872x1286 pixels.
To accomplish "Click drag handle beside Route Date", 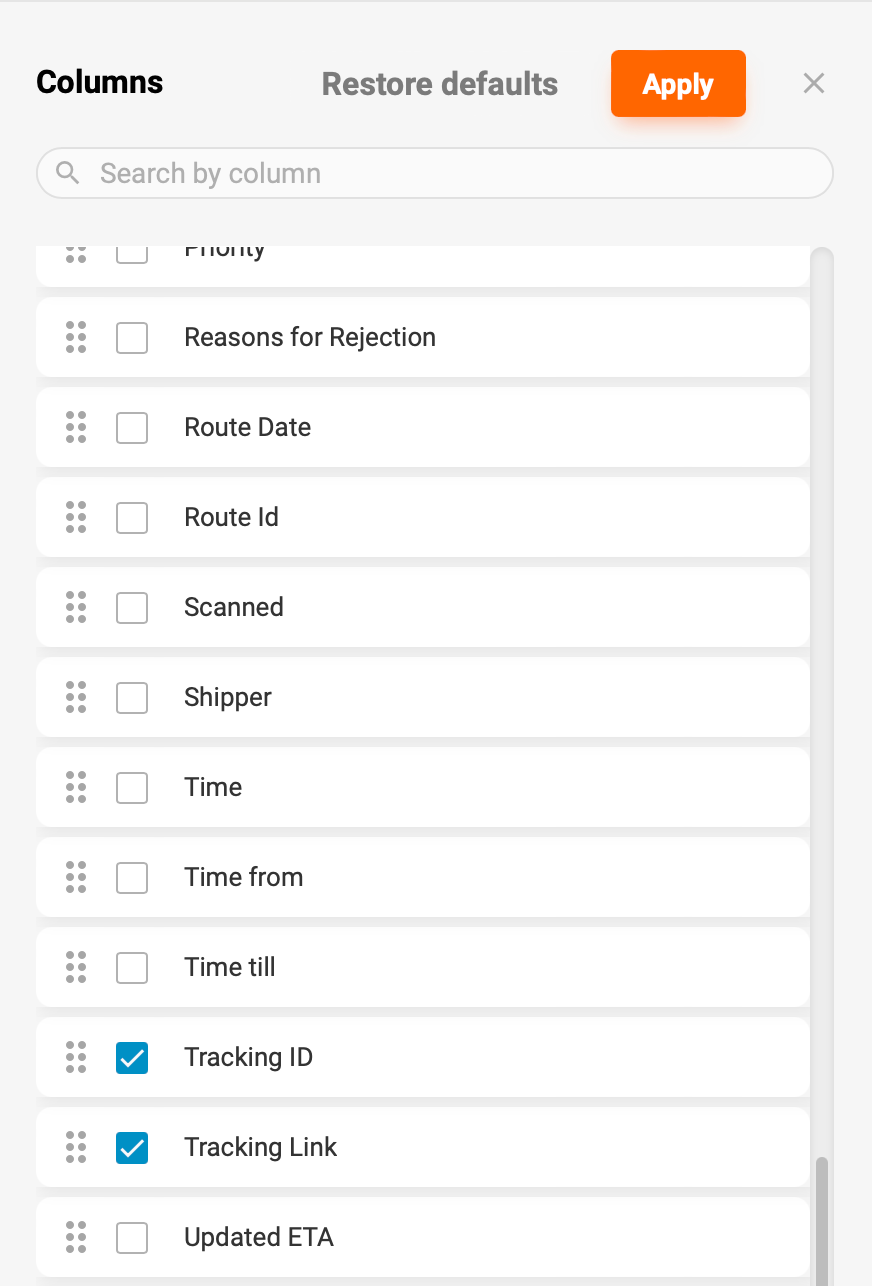I will [76, 428].
